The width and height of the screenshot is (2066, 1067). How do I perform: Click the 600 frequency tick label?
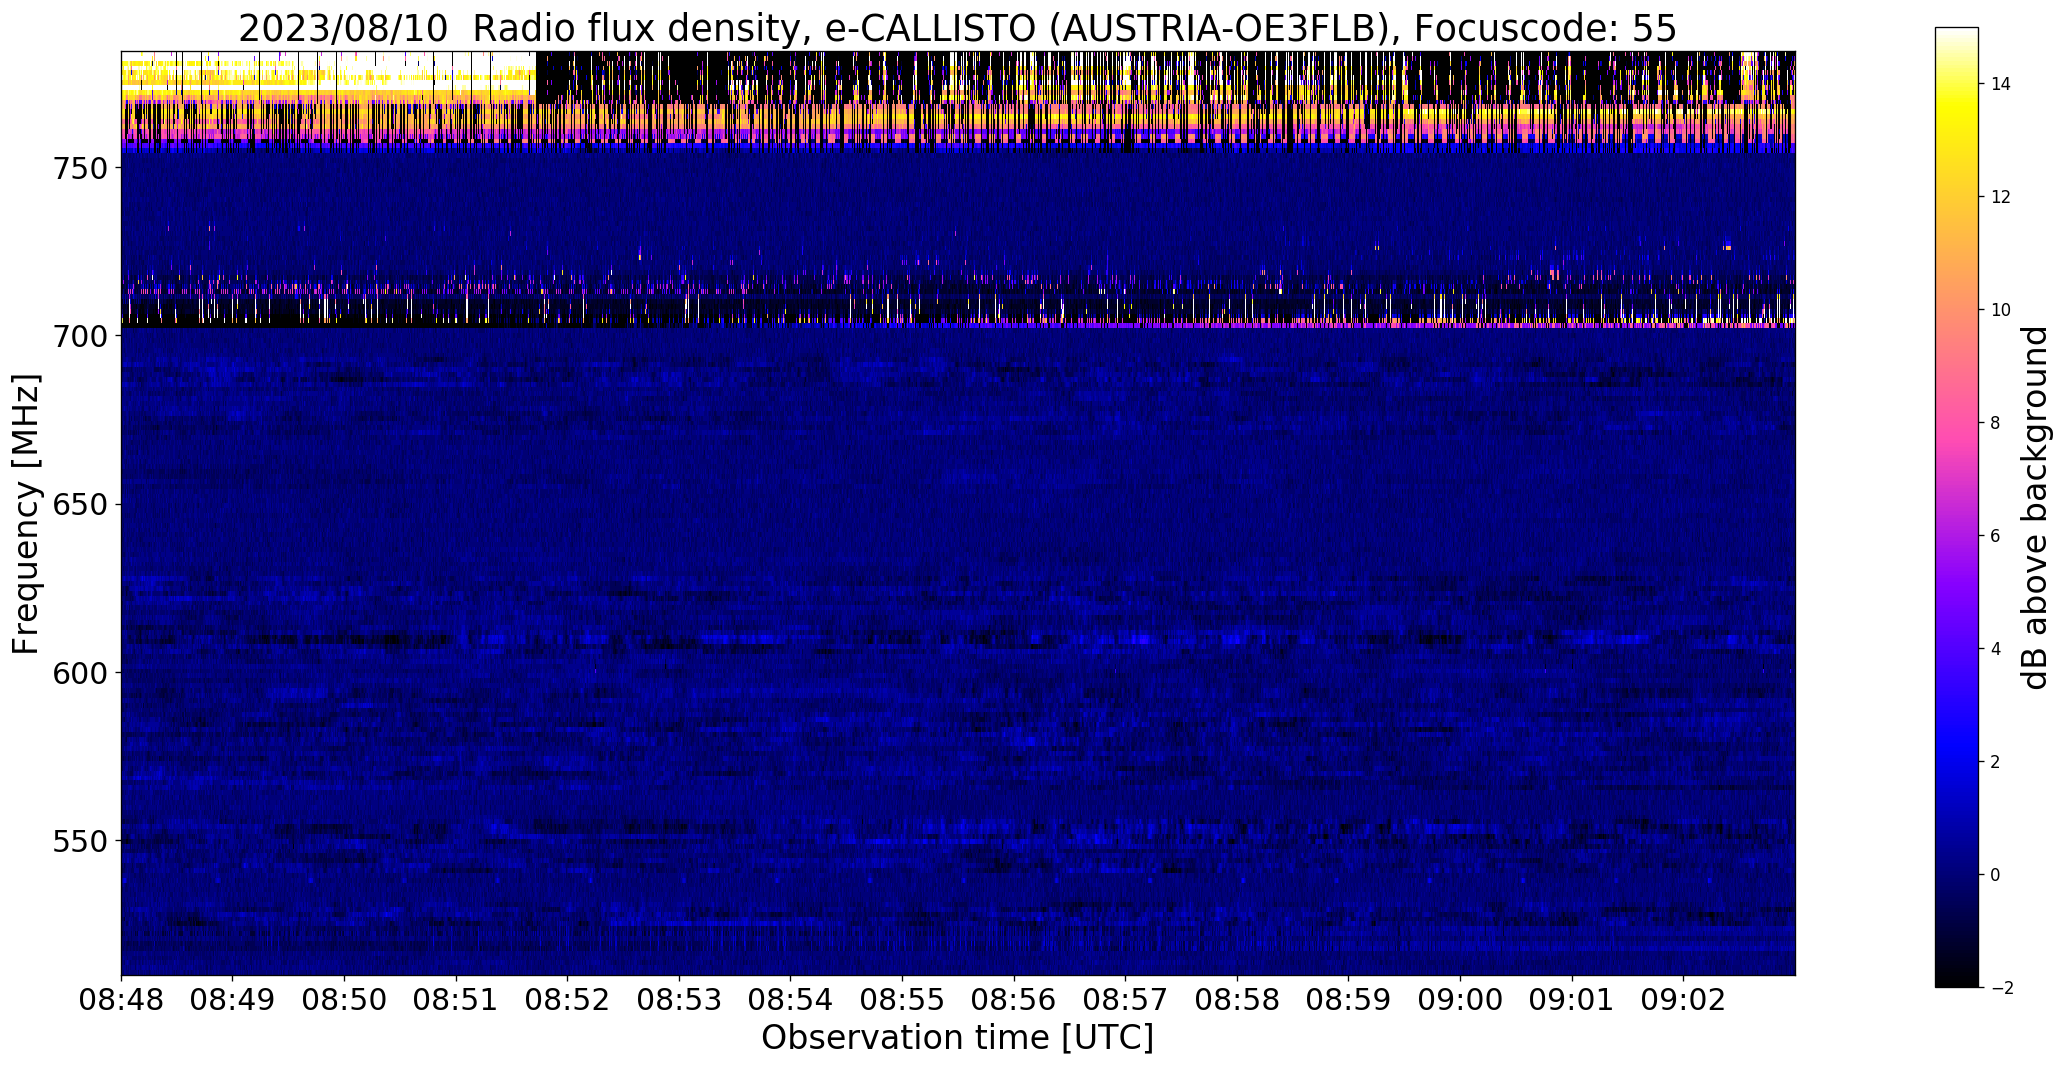tap(80, 673)
